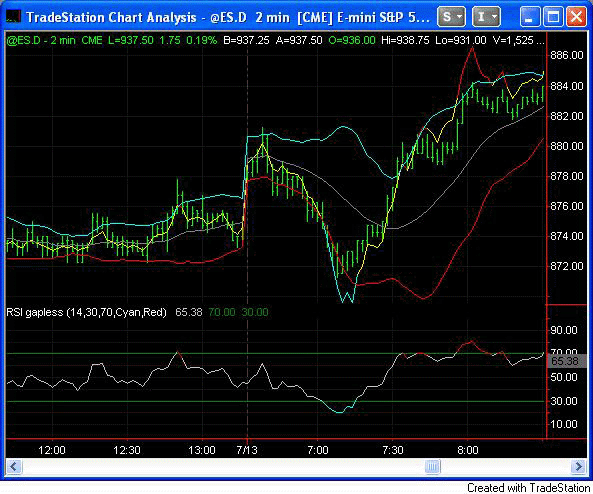The image size is (593, 494).
Task: Click the 886.00 price axis label
Action: click(567, 55)
